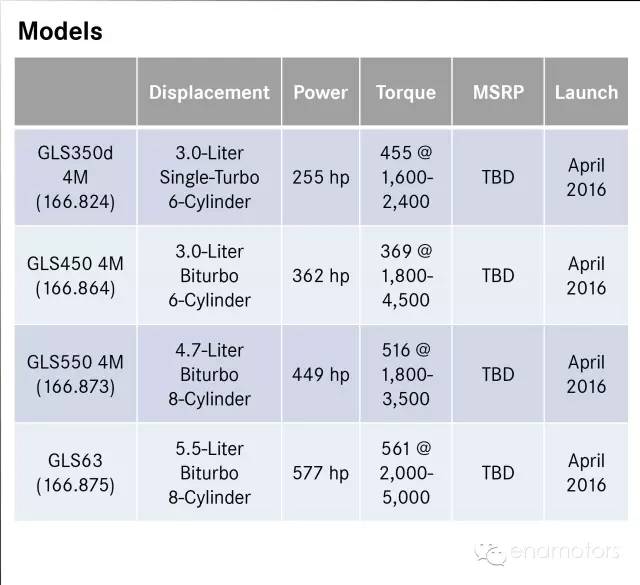640x585 pixels.
Task: Select the Power column header
Action: pos(320,91)
